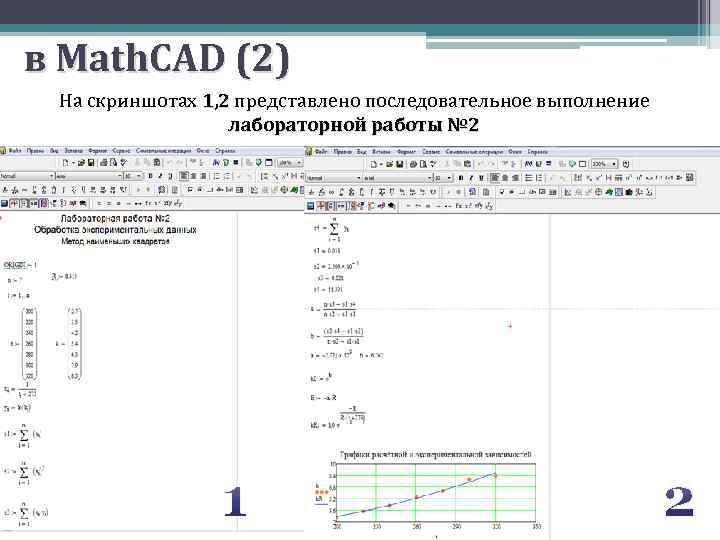The image size is (720, 540).
Task: Toggle Bold in right window format bar
Action: 461,178
